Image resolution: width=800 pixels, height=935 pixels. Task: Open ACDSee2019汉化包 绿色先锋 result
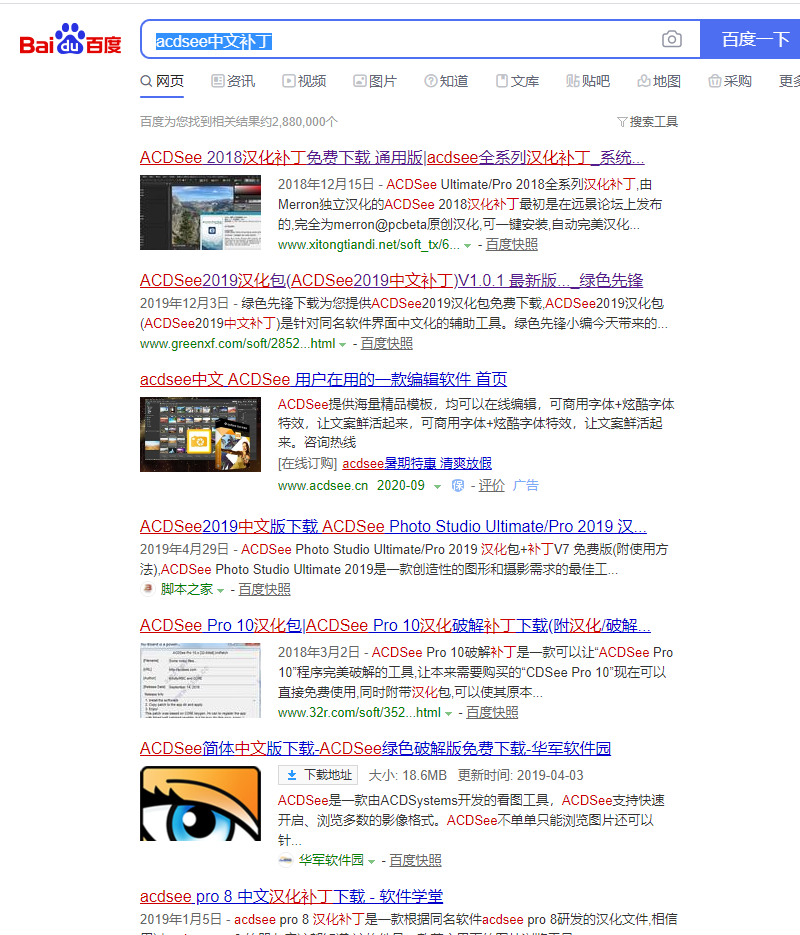(x=392, y=280)
